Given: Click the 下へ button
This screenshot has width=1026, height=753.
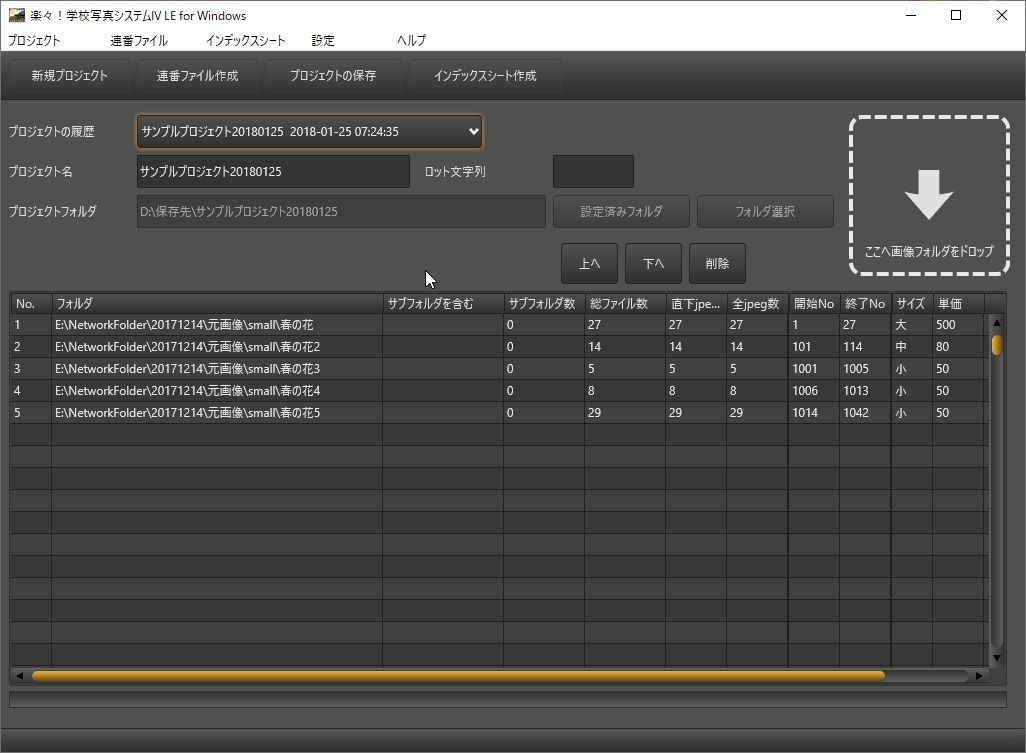Looking at the screenshot, I should (653, 264).
